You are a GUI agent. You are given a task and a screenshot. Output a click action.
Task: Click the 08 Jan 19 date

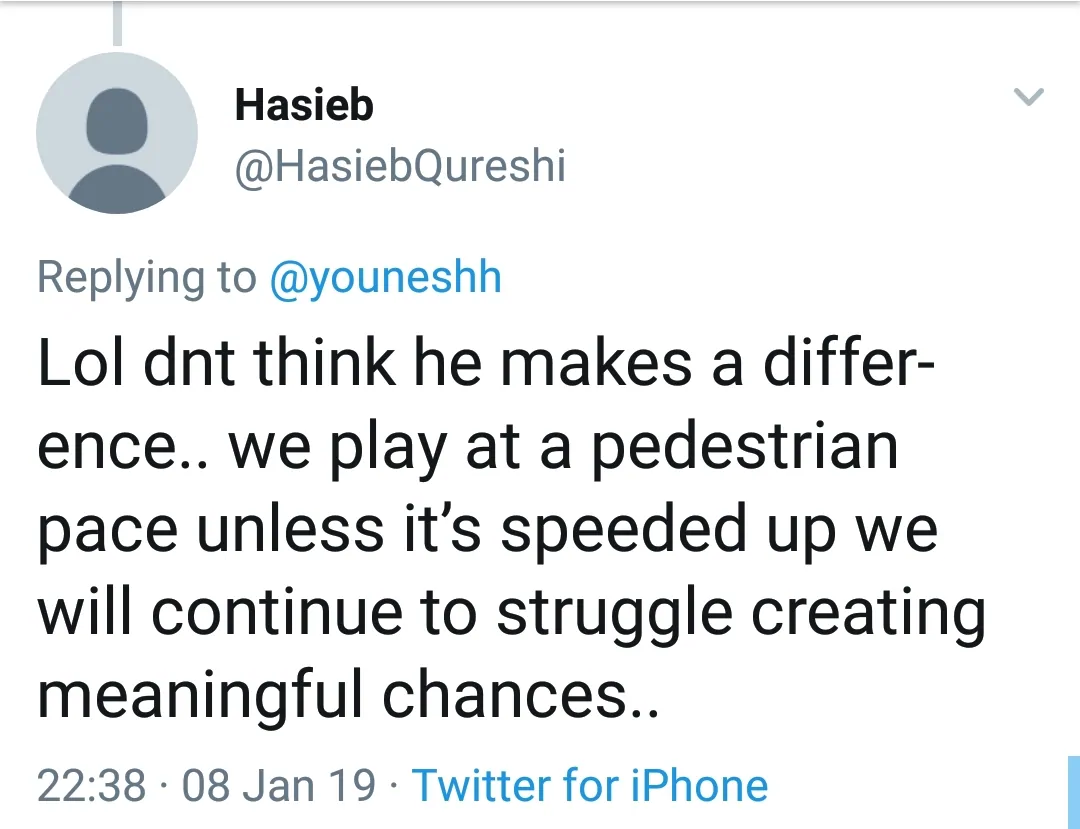click(280, 785)
